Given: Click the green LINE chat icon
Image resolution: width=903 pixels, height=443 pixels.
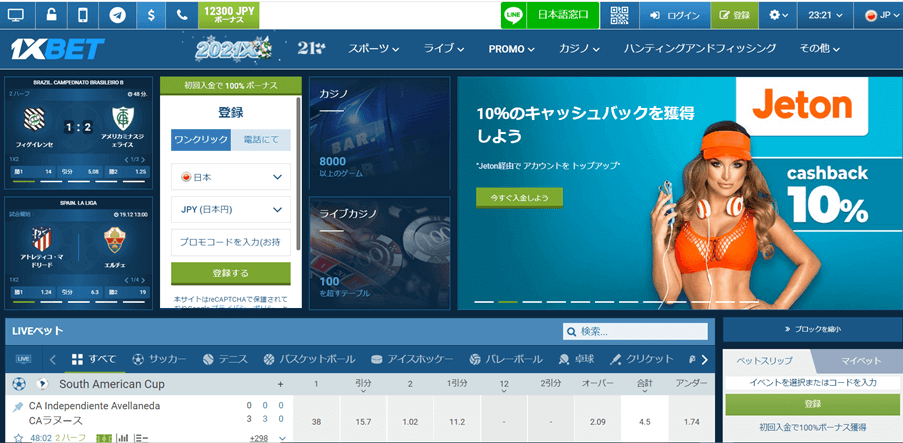Looking at the screenshot, I should point(513,15).
